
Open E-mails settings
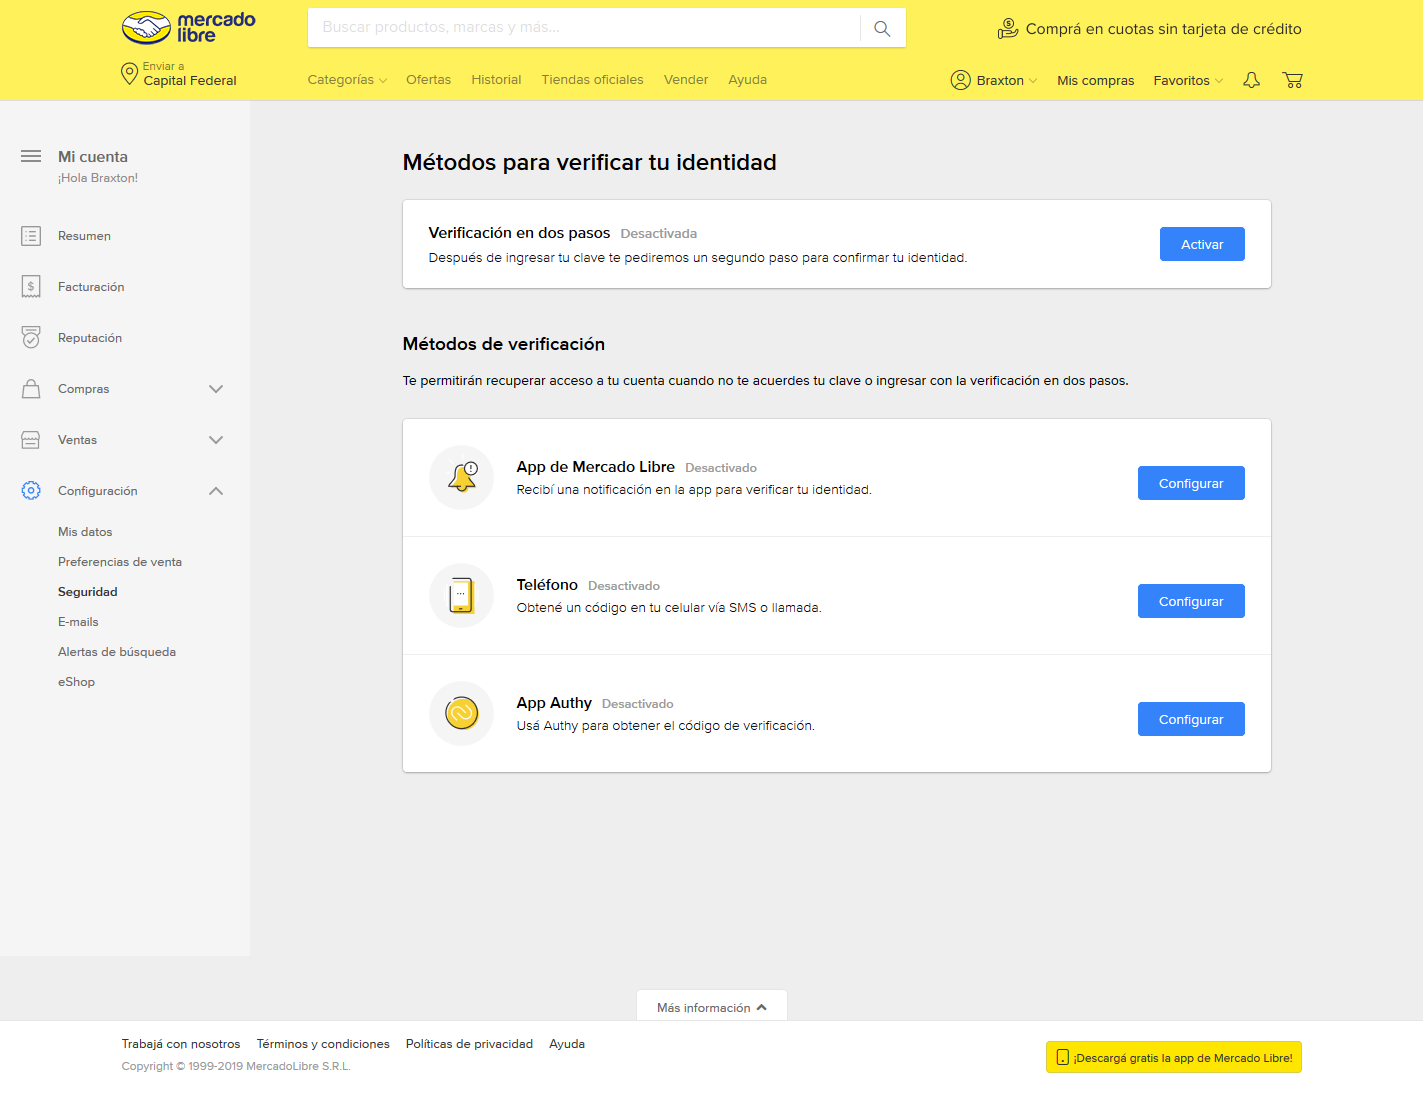pos(78,622)
